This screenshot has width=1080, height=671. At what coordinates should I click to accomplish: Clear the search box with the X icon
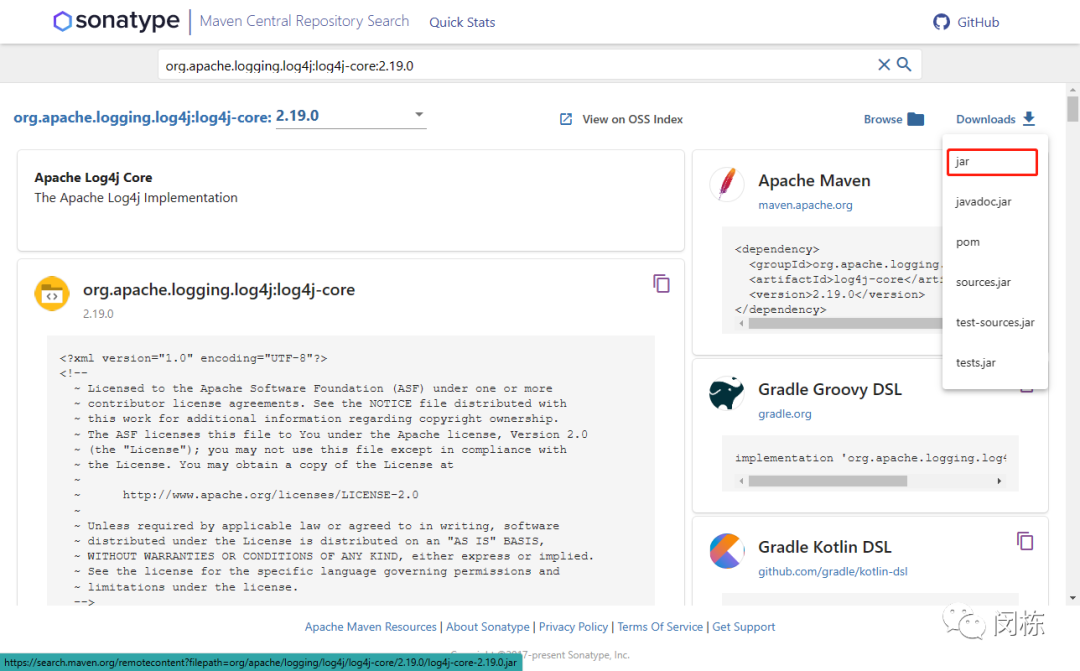tap(884, 65)
